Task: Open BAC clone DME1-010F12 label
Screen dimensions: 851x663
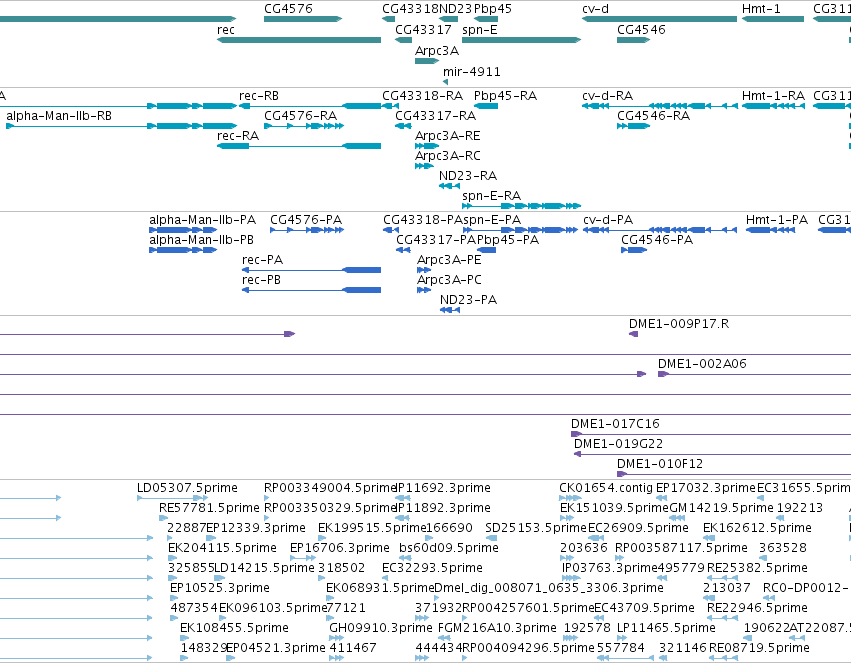Action: click(x=660, y=464)
